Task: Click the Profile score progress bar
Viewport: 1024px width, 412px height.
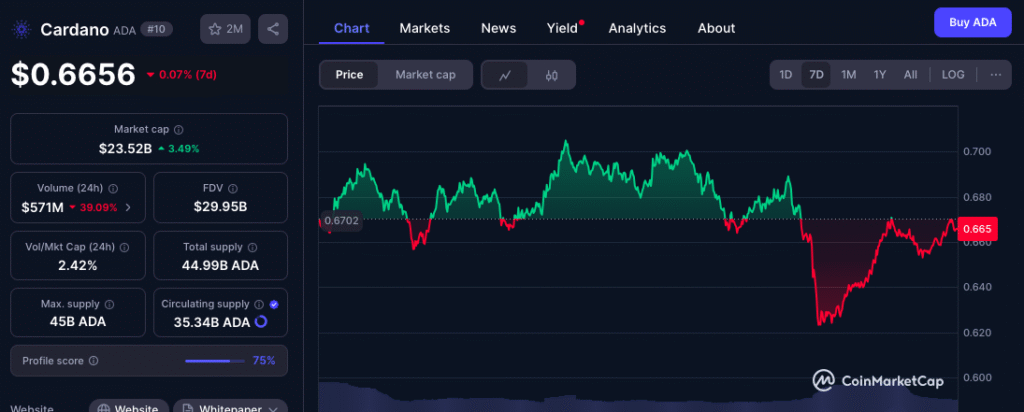Action: tap(215, 360)
